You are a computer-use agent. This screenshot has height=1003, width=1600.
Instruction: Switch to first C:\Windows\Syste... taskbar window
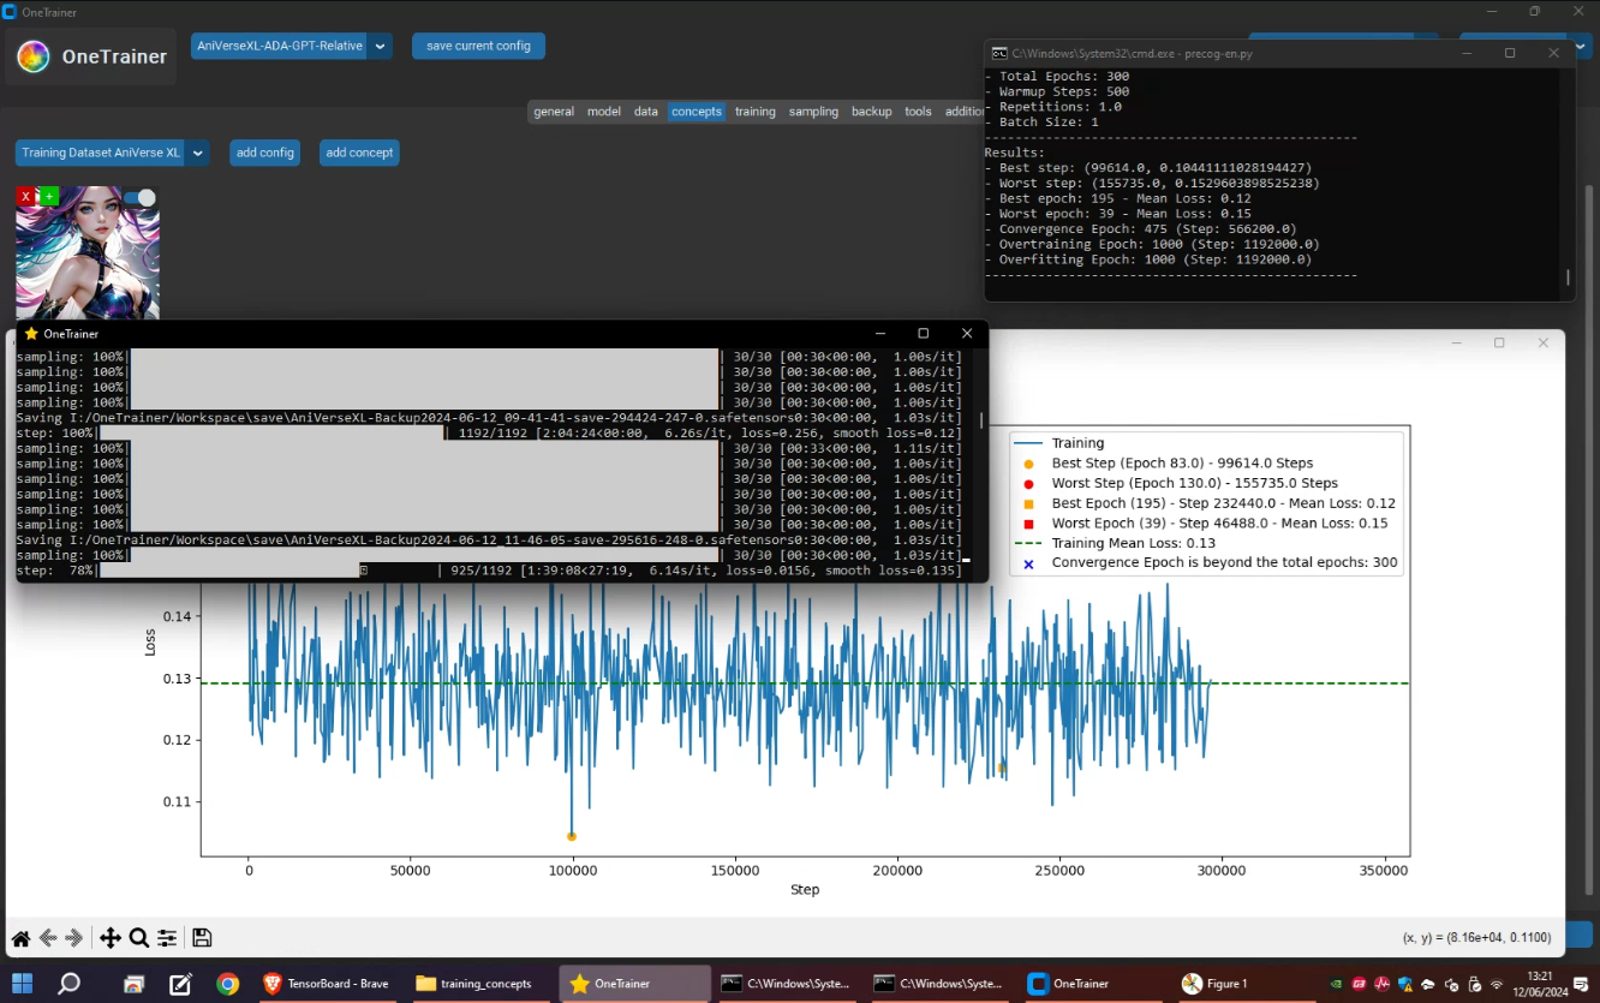(787, 984)
